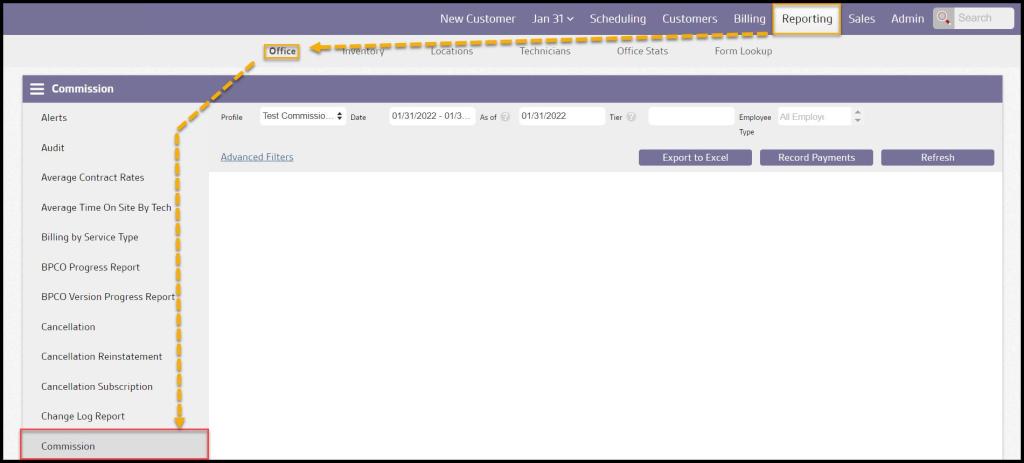The image size is (1024, 463).
Task: Switch to the Office Stats tab
Action: click(x=642, y=51)
